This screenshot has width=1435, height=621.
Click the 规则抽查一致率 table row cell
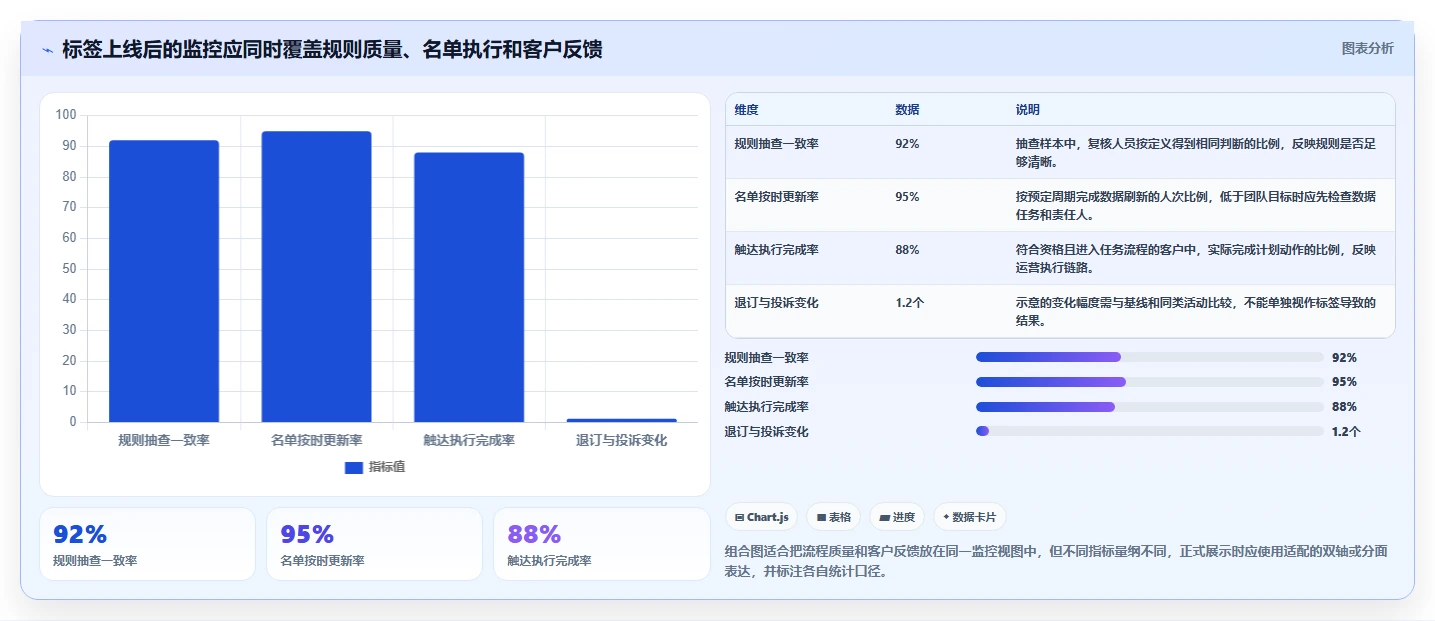click(776, 144)
